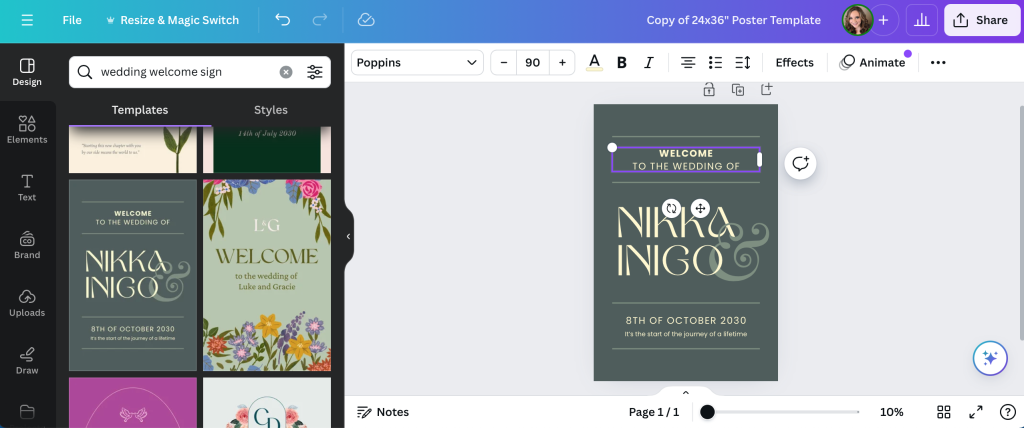Open the Poppins font dropdown
The width and height of the screenshot is (1024, 428).
click(x=417, y=63)
